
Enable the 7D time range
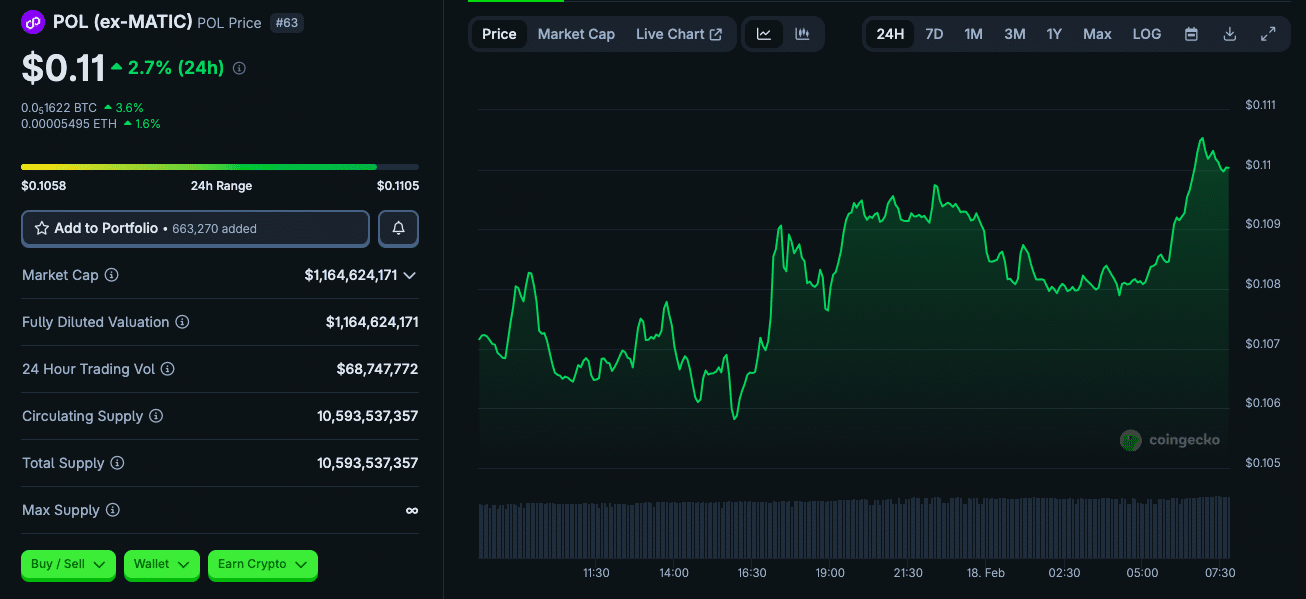point(934,33)
